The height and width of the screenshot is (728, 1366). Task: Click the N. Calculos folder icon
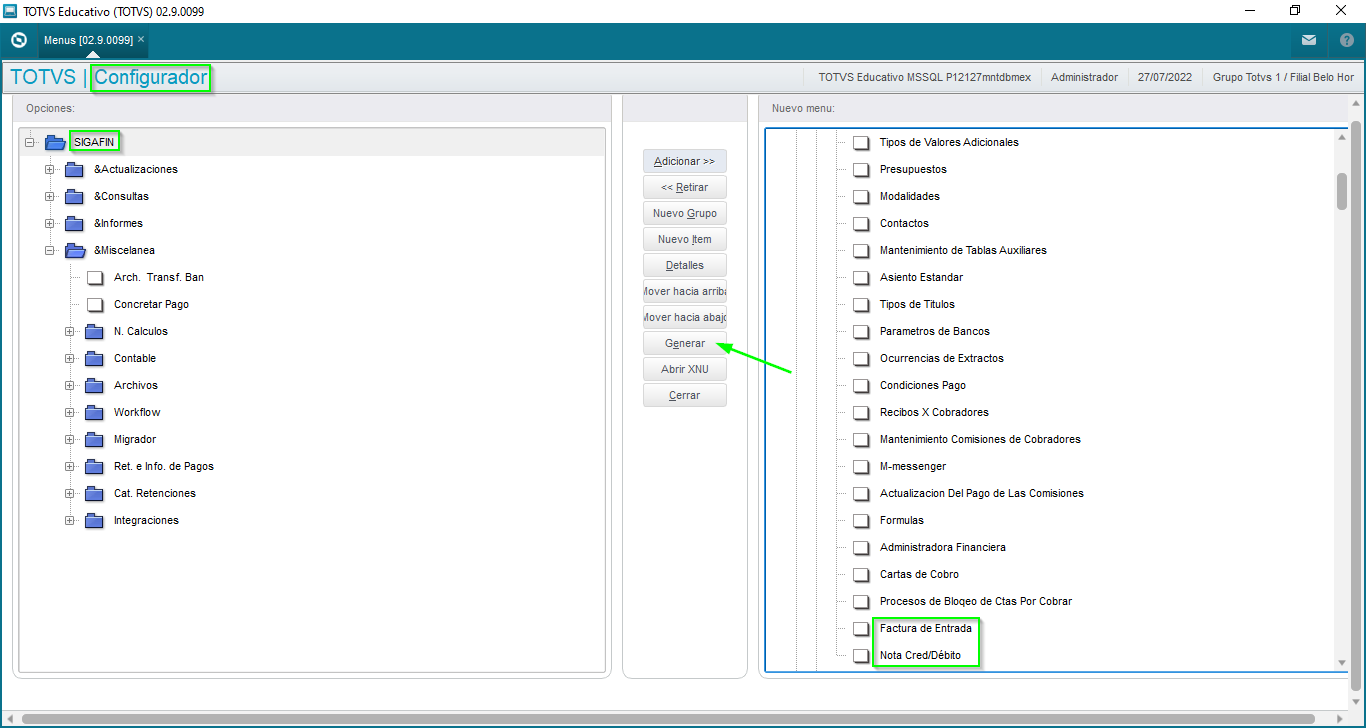tap(95, 331)
